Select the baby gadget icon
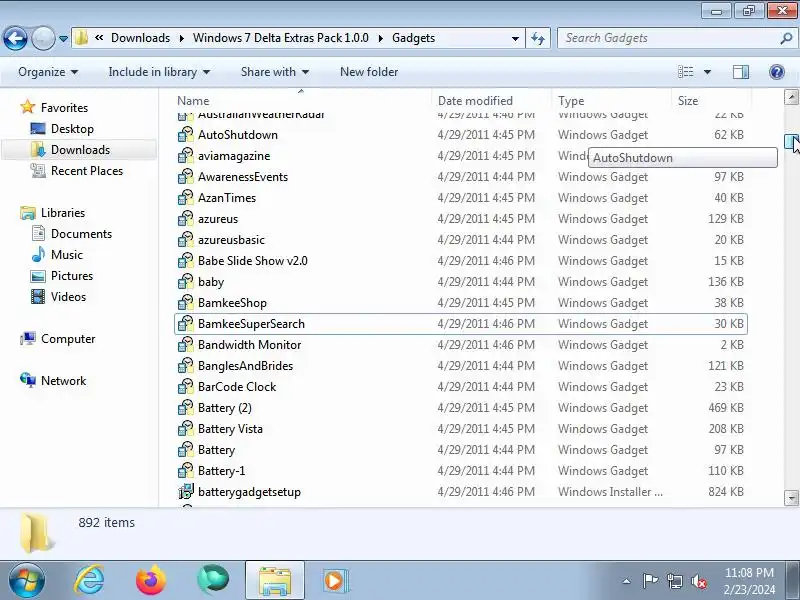This screenshot has height=600, width=800. 186,282
